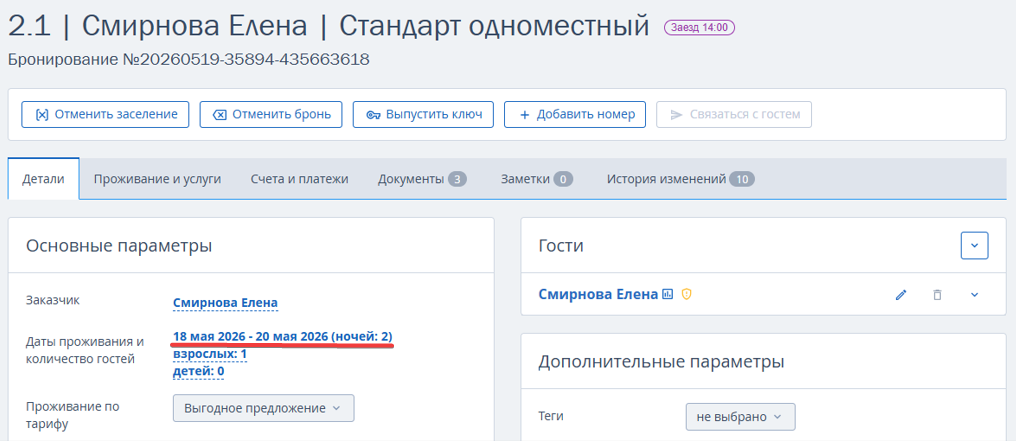Click the Отменить заселение button
1016x441 pixels.
pos(105,115)
